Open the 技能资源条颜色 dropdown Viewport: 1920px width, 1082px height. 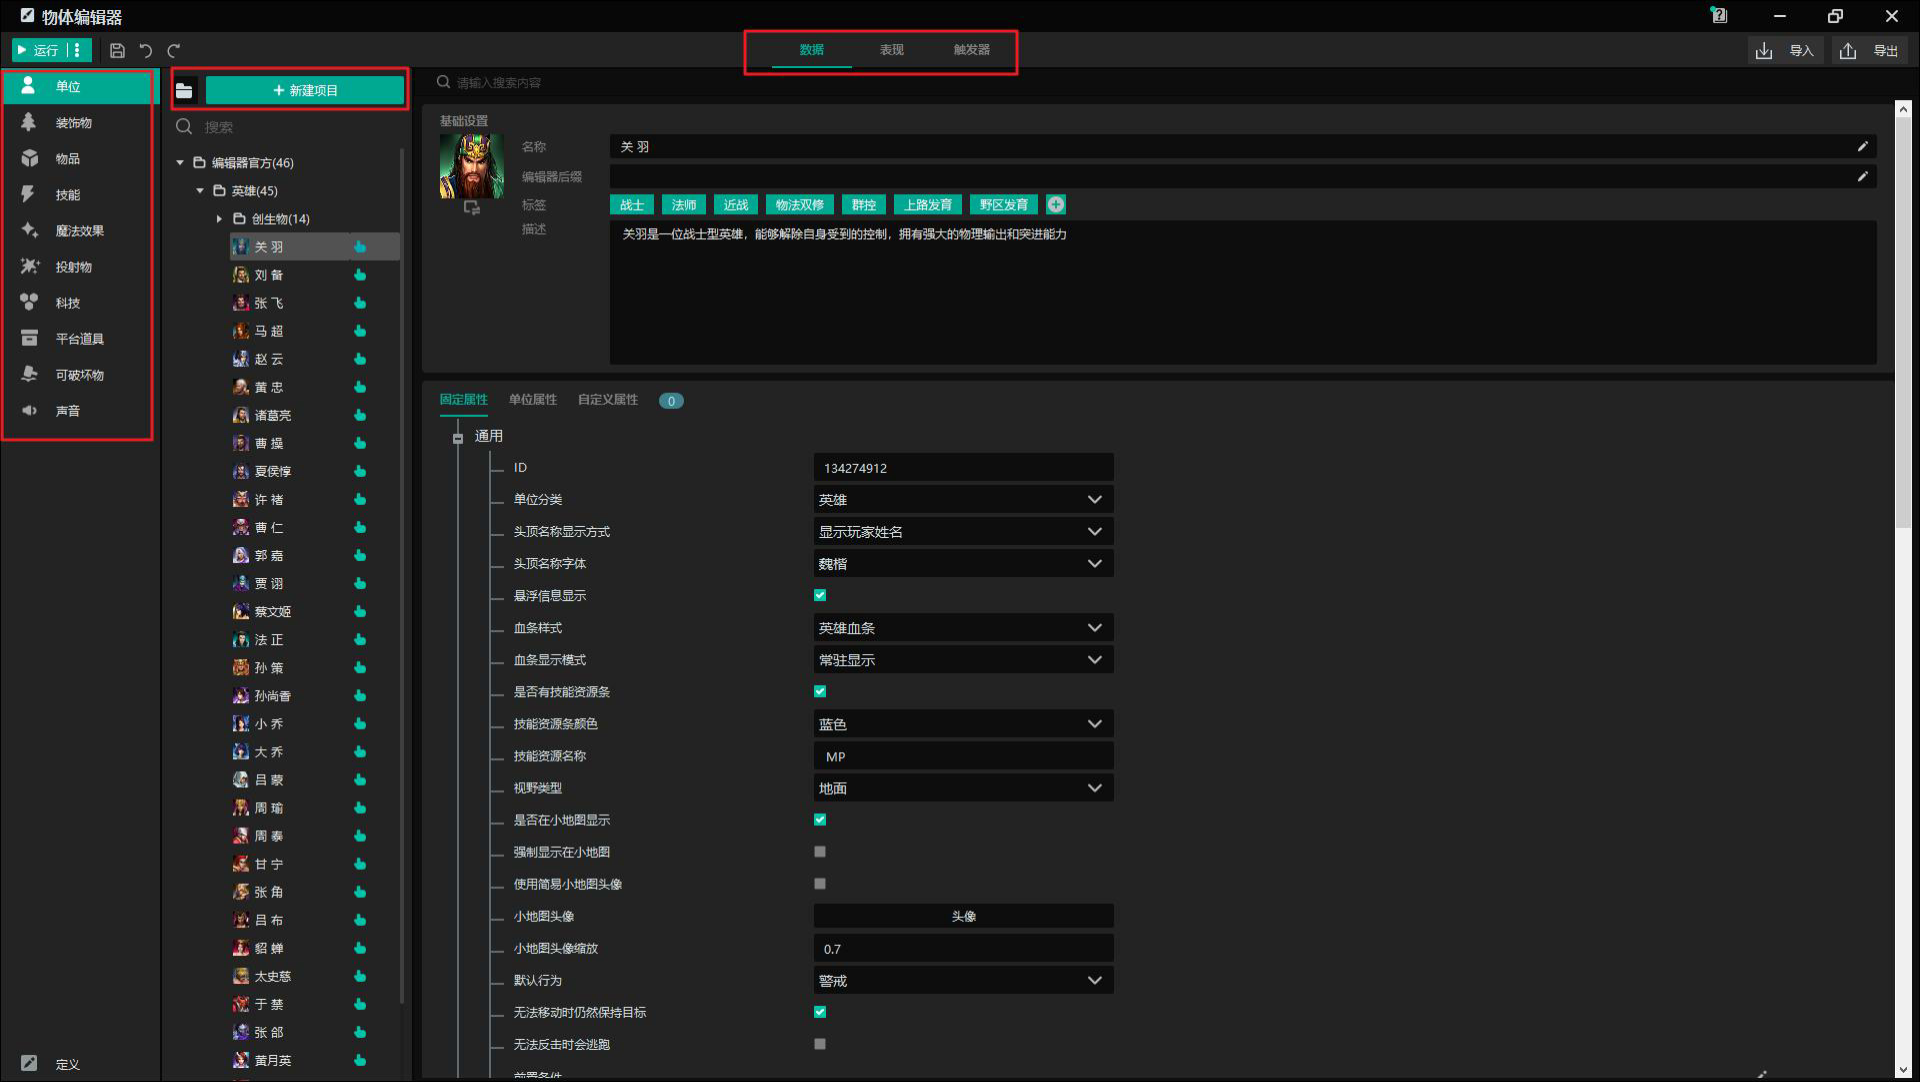click(963, 724)
